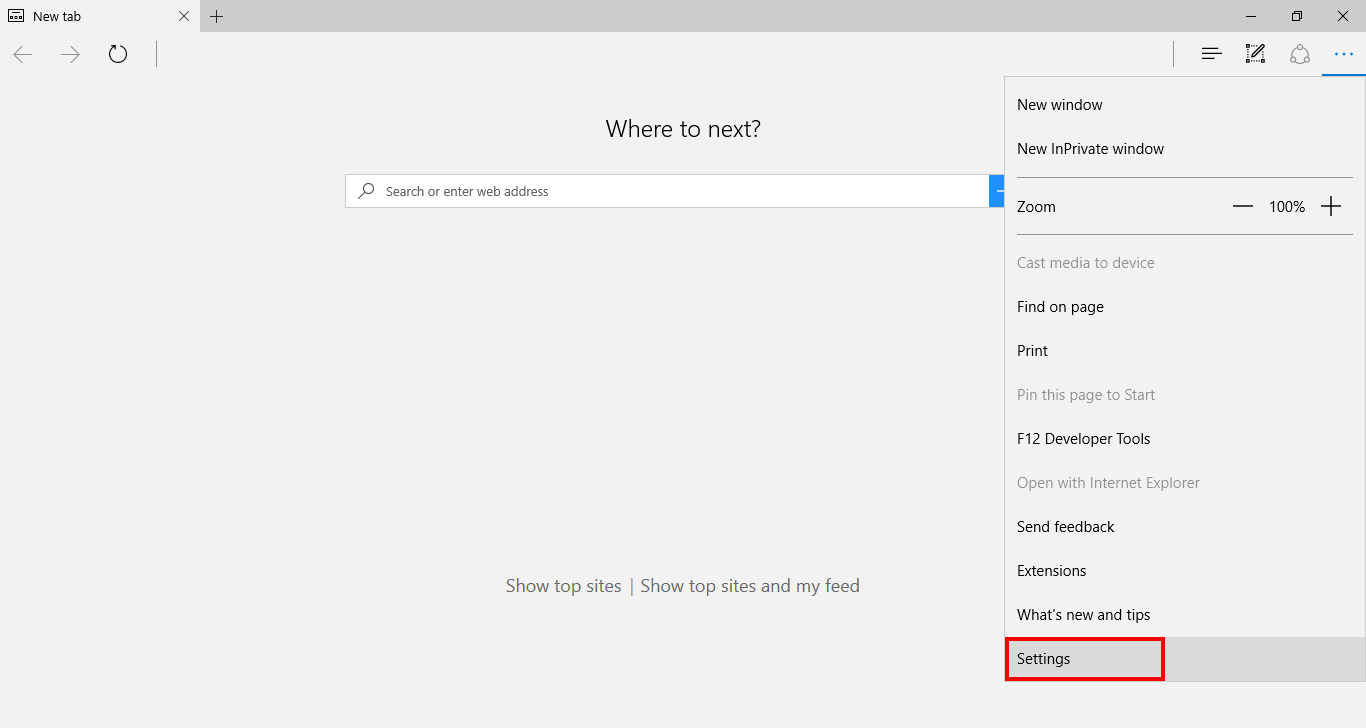This screenshot has width=1366, height=728.
Task: Open a new tab with plus icon
Action: click(217, 16)
